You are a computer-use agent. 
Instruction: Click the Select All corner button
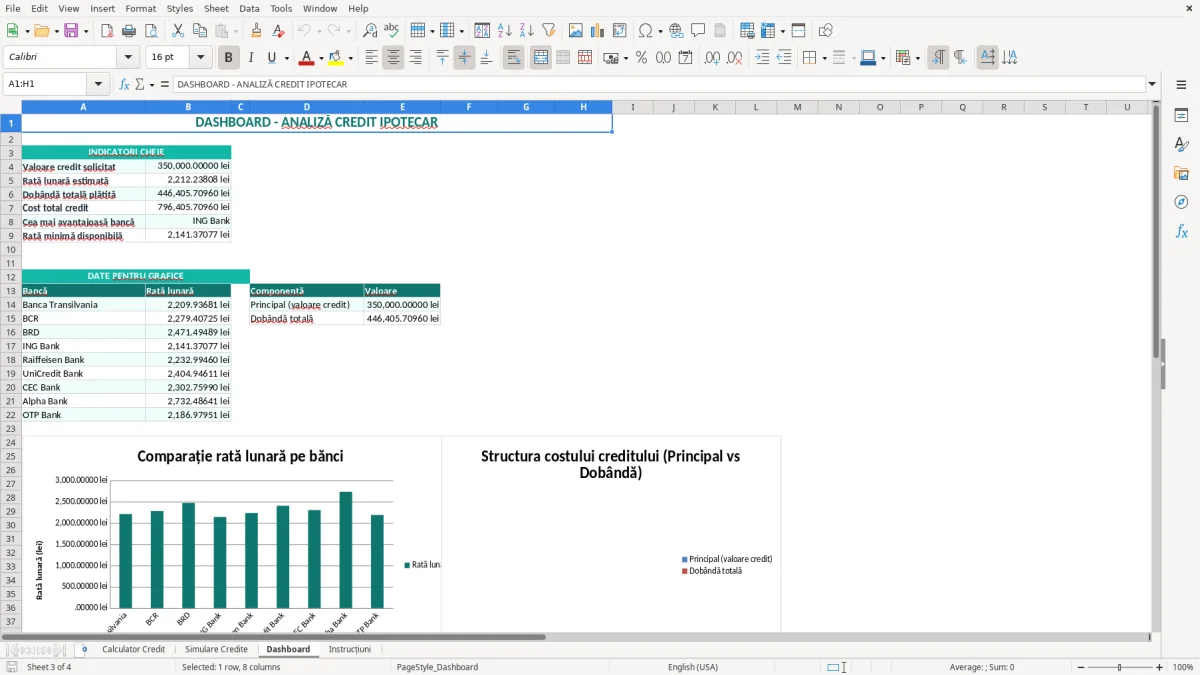pos(10,107)
